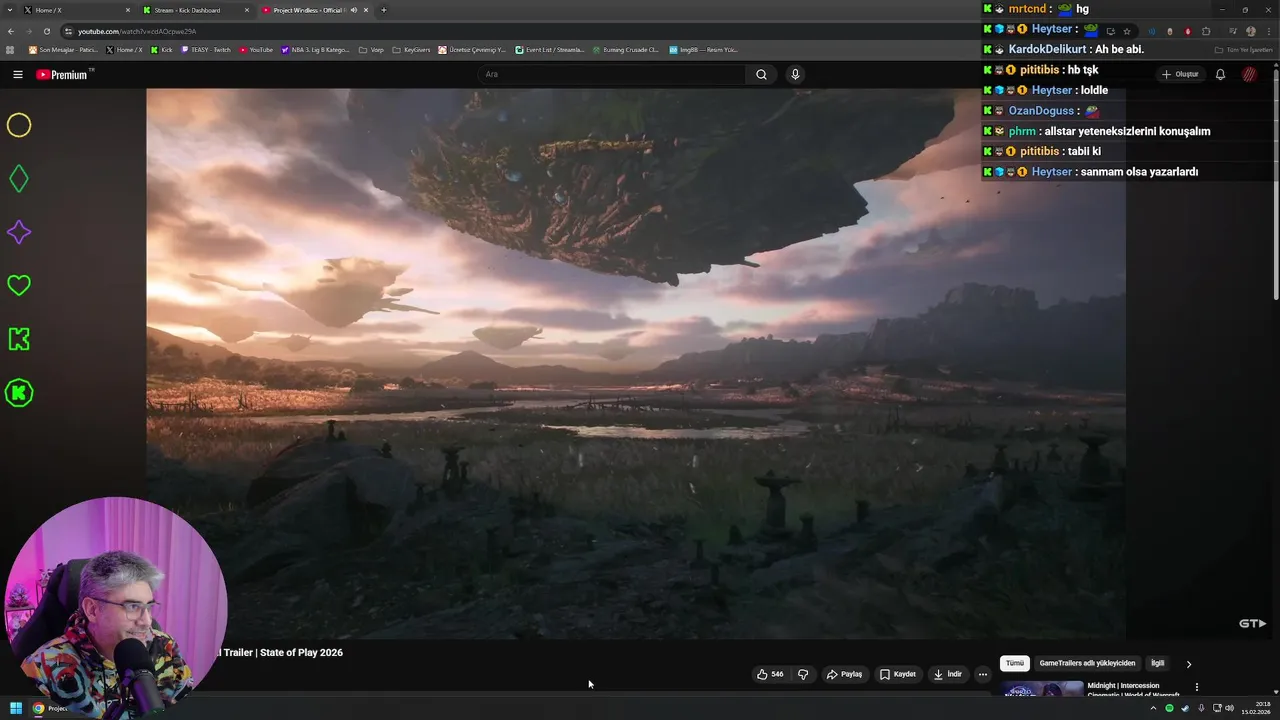Click the YouTube search field
The height and width of the screenshot is (720, 1280).
[x=612, y=74]
